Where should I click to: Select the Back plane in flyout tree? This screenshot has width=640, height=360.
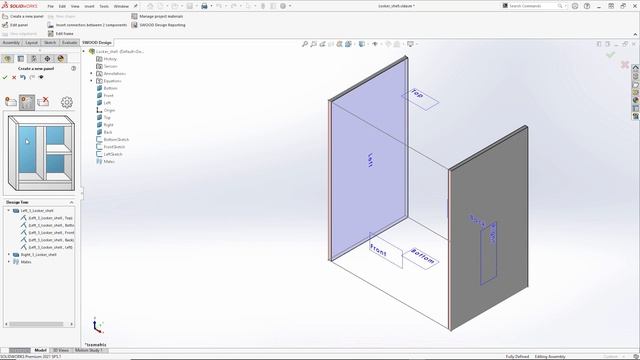(104, 132)
